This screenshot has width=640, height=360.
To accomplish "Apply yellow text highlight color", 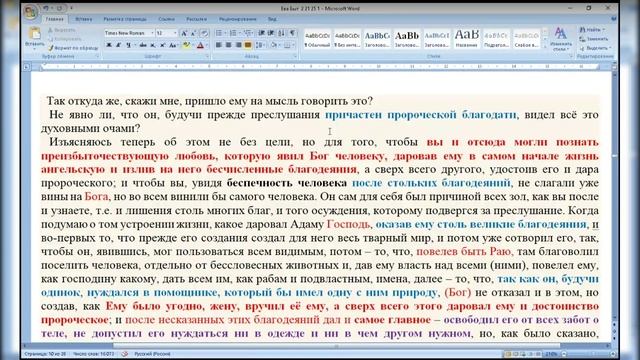I will pos(186,45).
